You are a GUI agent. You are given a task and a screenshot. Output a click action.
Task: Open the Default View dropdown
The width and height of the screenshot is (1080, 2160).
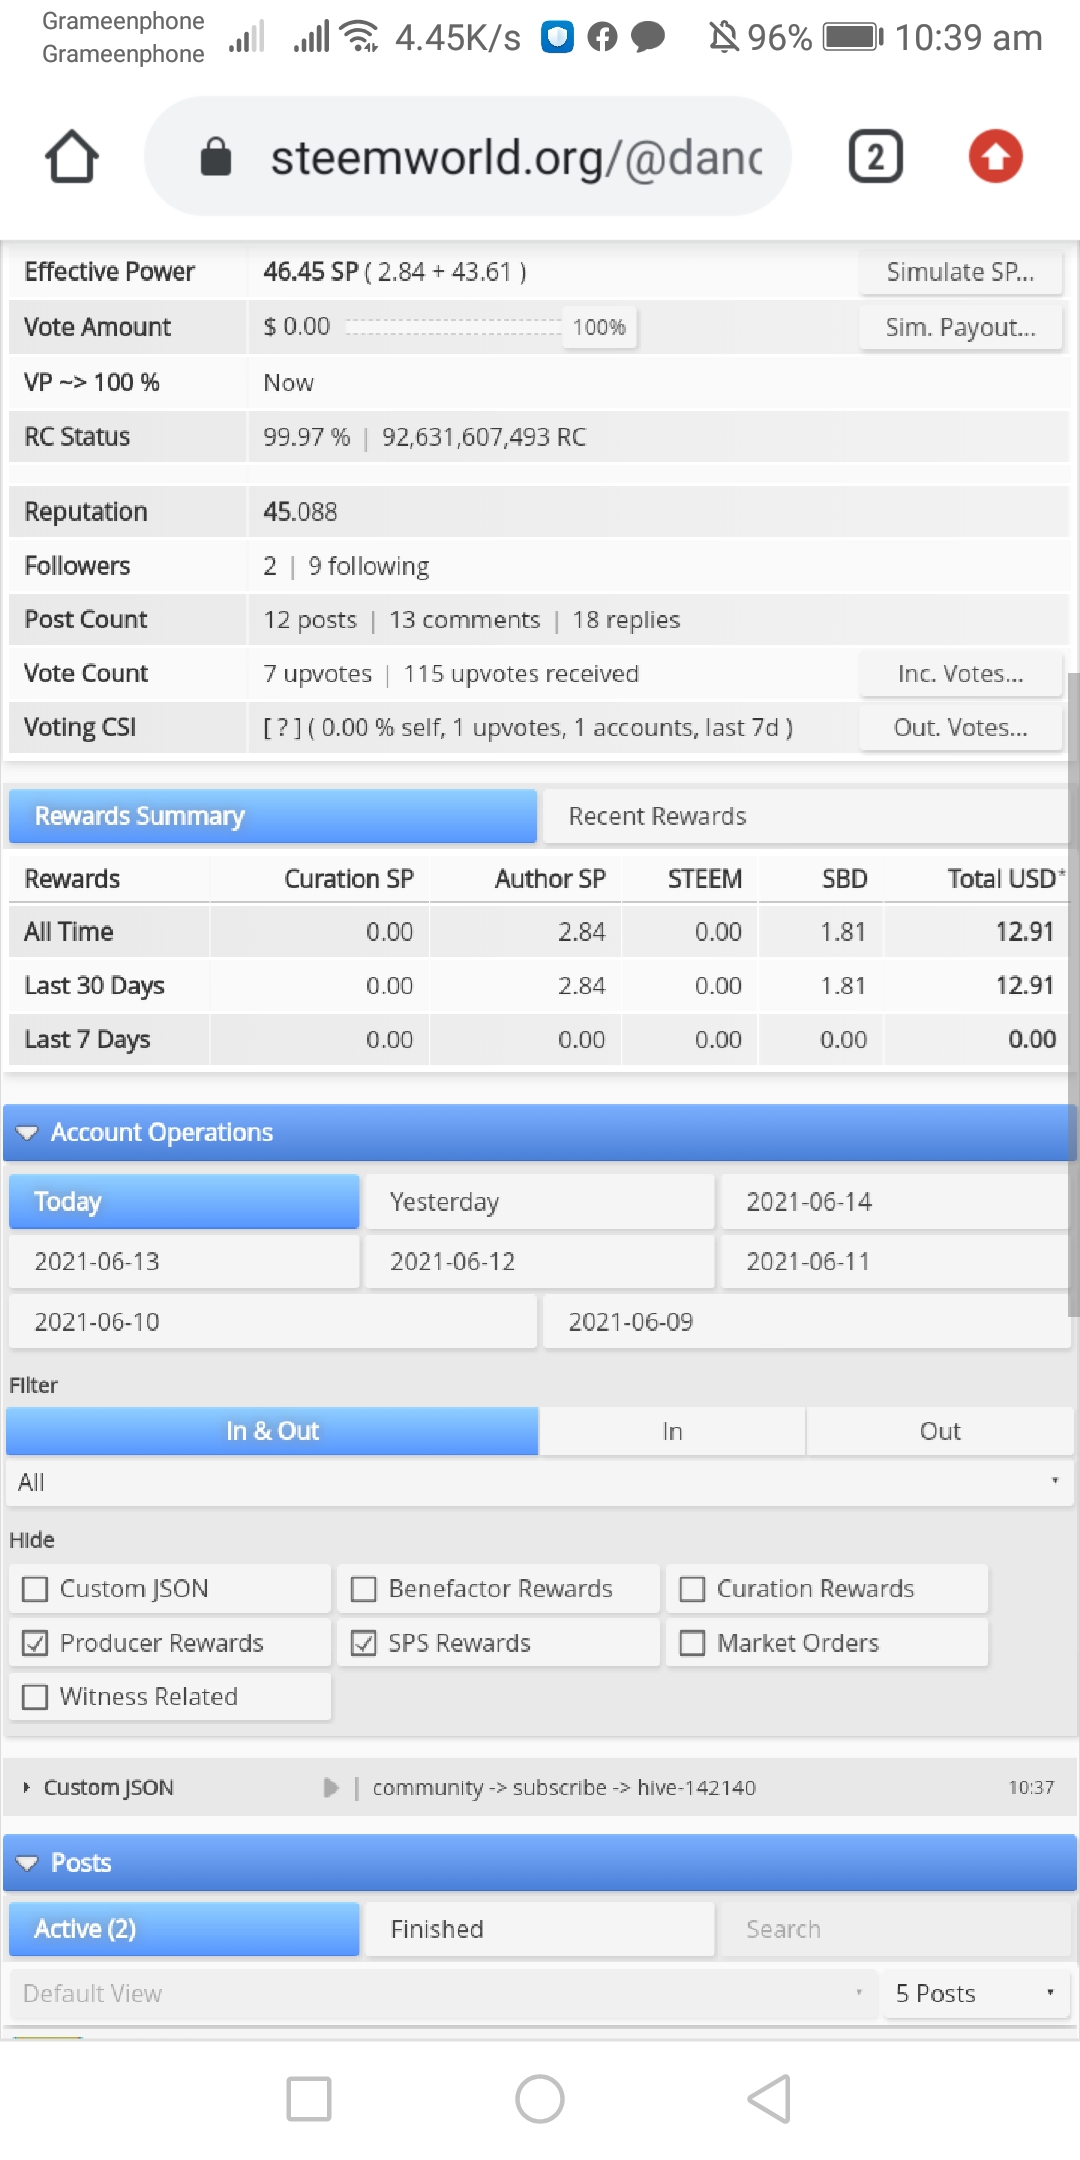click(x=442, y=1993)
